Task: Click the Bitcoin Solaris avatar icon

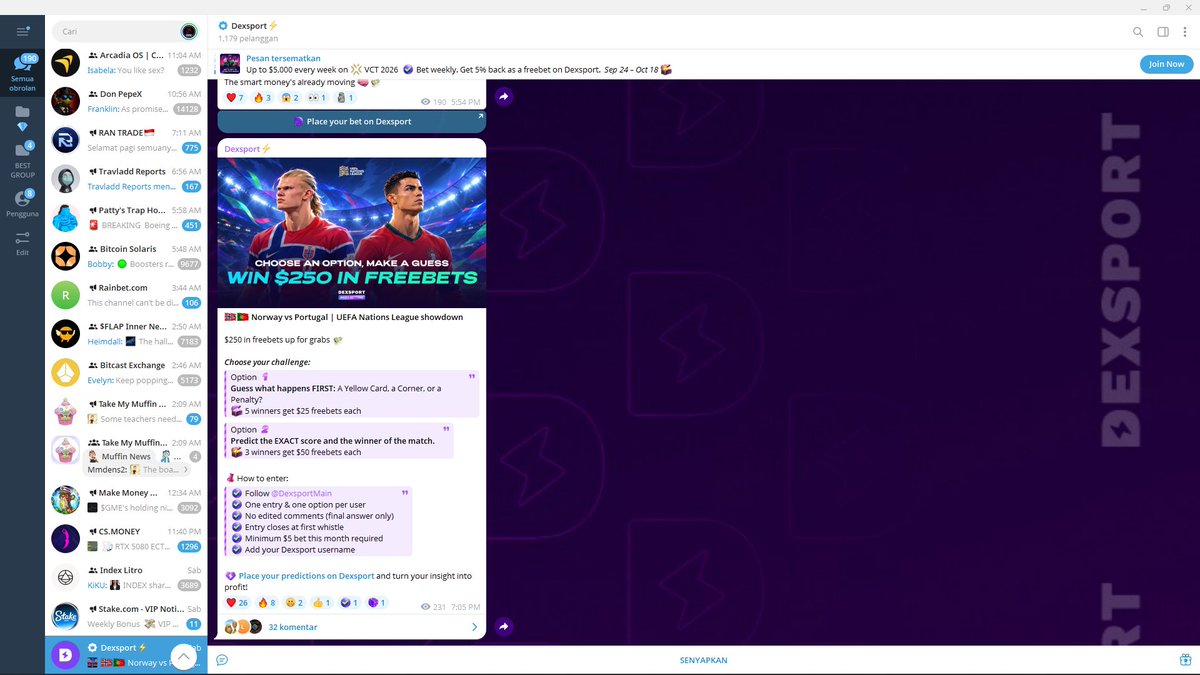Action: click(66, 256)
